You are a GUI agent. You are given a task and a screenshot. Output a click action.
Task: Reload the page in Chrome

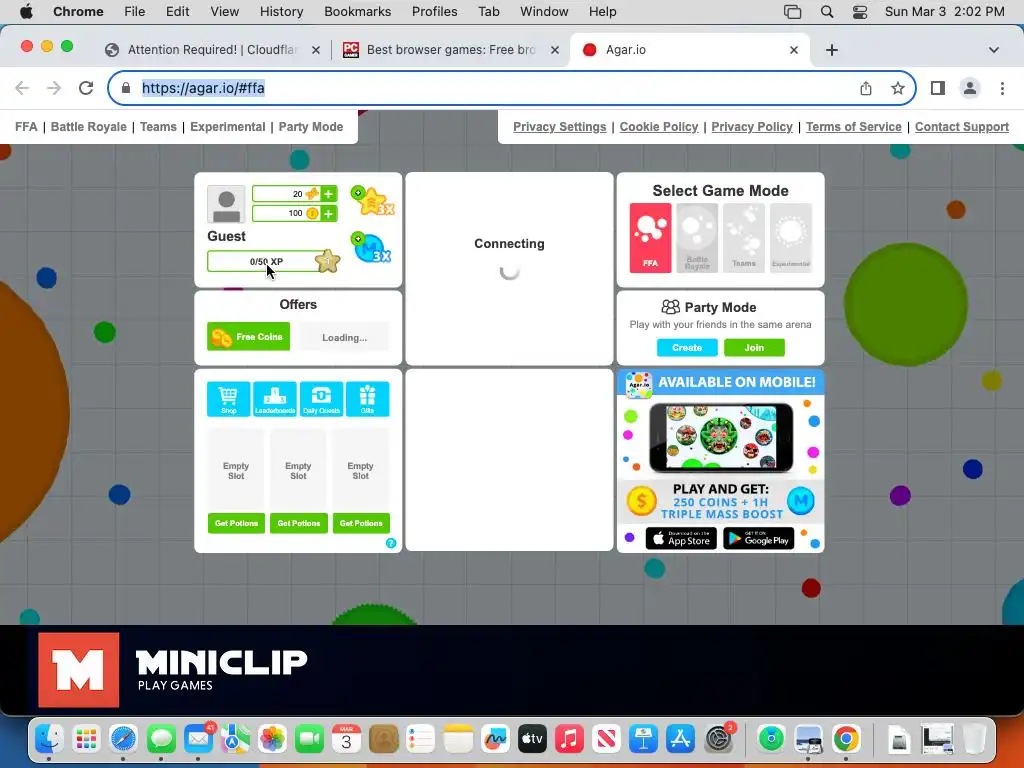(x=86, y=88)
